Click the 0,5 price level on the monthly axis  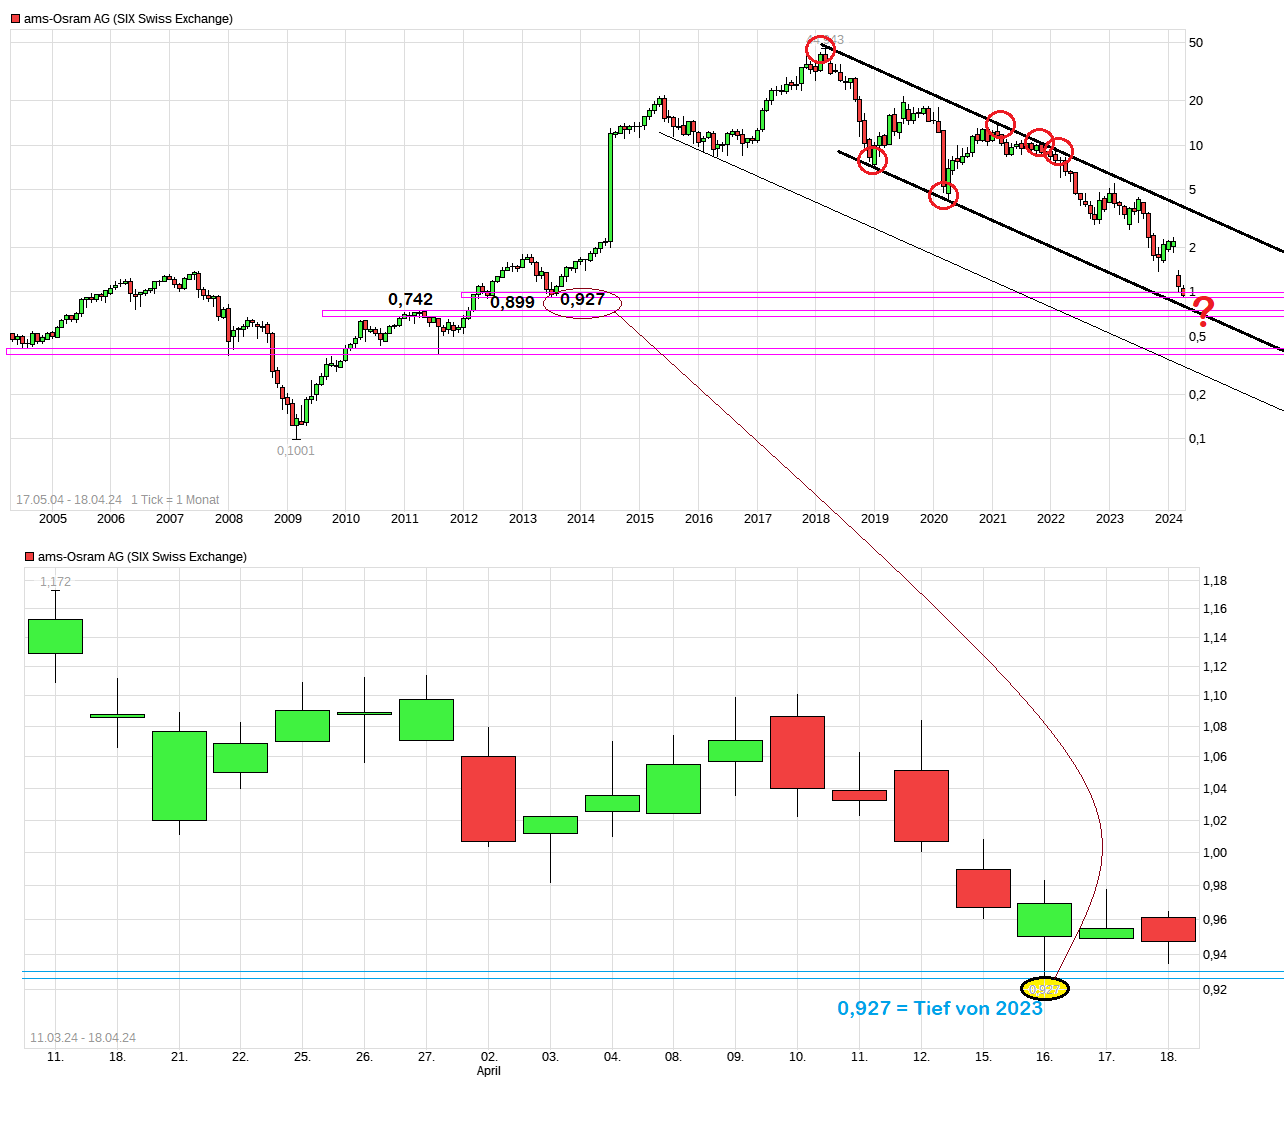(1198, 337)
